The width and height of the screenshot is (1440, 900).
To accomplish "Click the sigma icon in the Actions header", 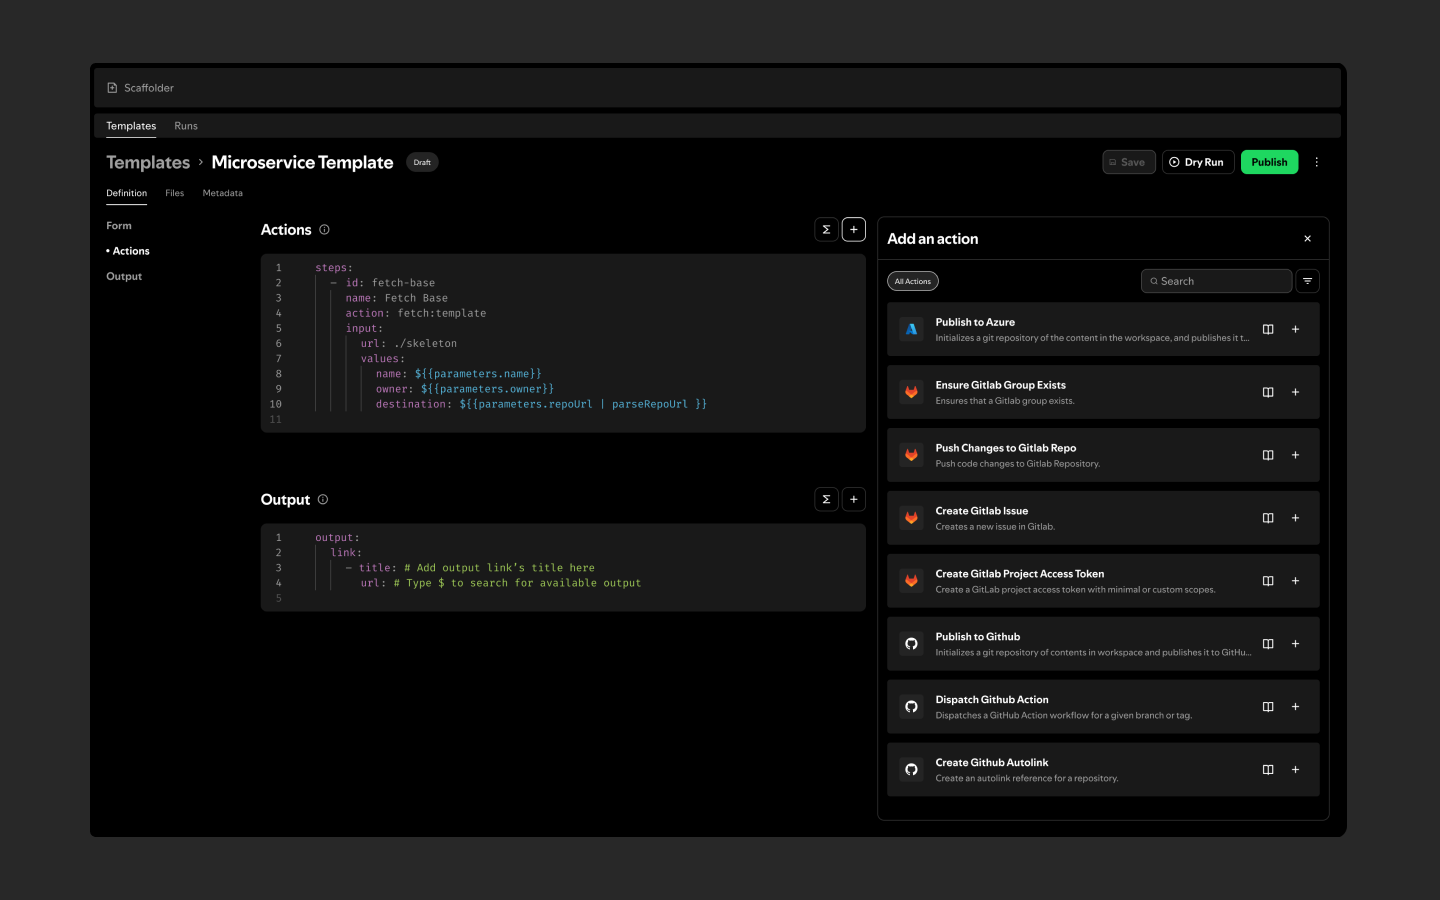I will [x=826, y=230].
